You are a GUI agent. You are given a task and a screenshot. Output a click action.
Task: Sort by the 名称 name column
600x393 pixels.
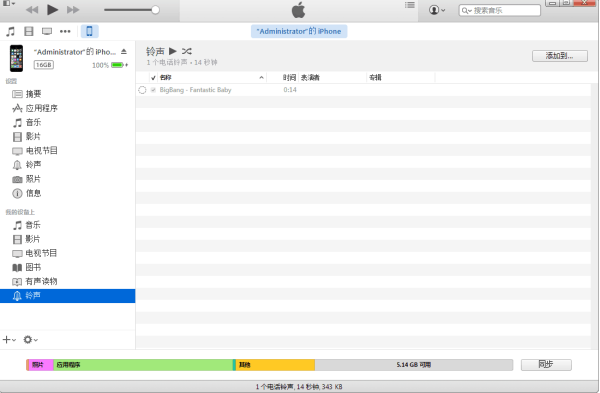click(165, 78)
